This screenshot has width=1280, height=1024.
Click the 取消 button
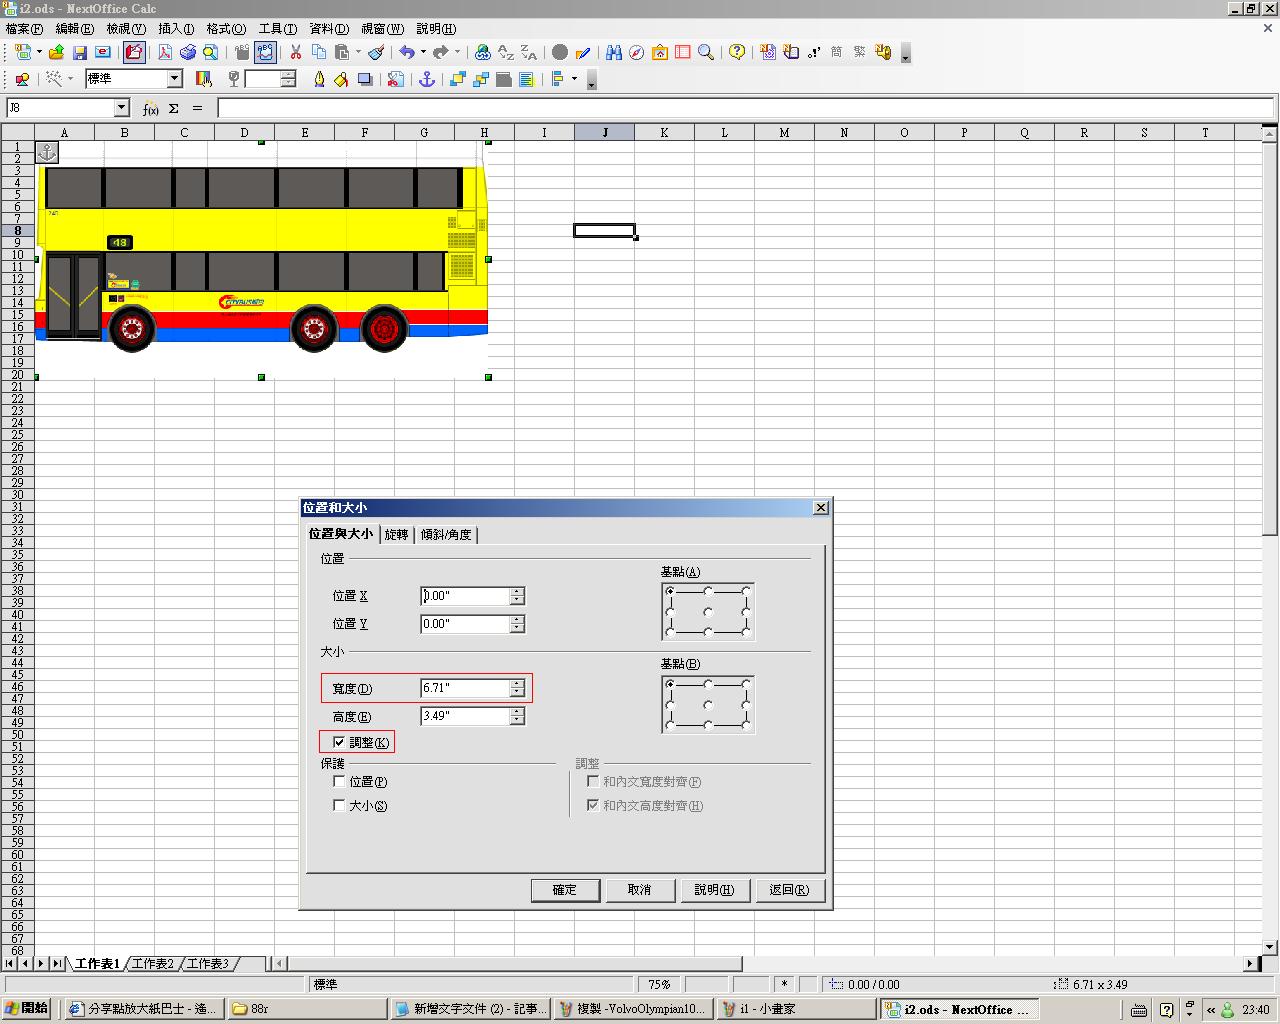(640, 890)
